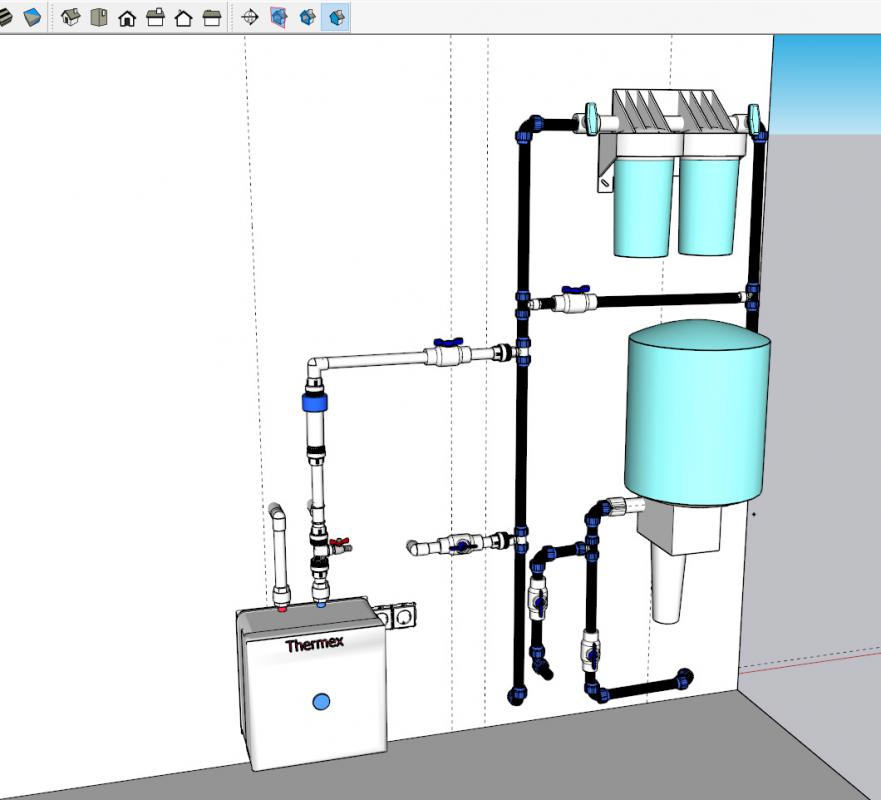The height and width of the screenshot is (800, 881).
Task: Choose the Right view icon
Action: pyautogui.click(x=155, y=17)
